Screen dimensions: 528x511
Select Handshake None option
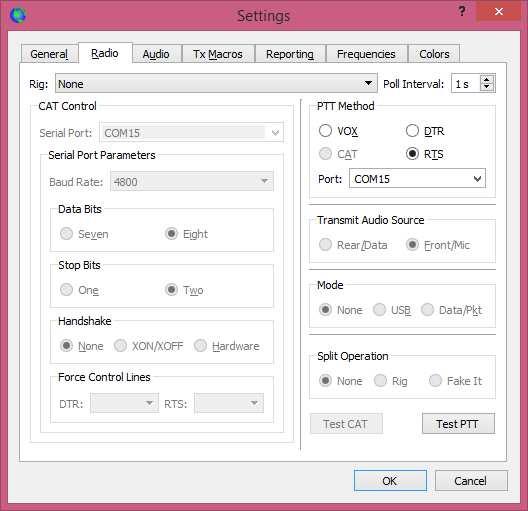pyautogui.click(x=81, y=346)
